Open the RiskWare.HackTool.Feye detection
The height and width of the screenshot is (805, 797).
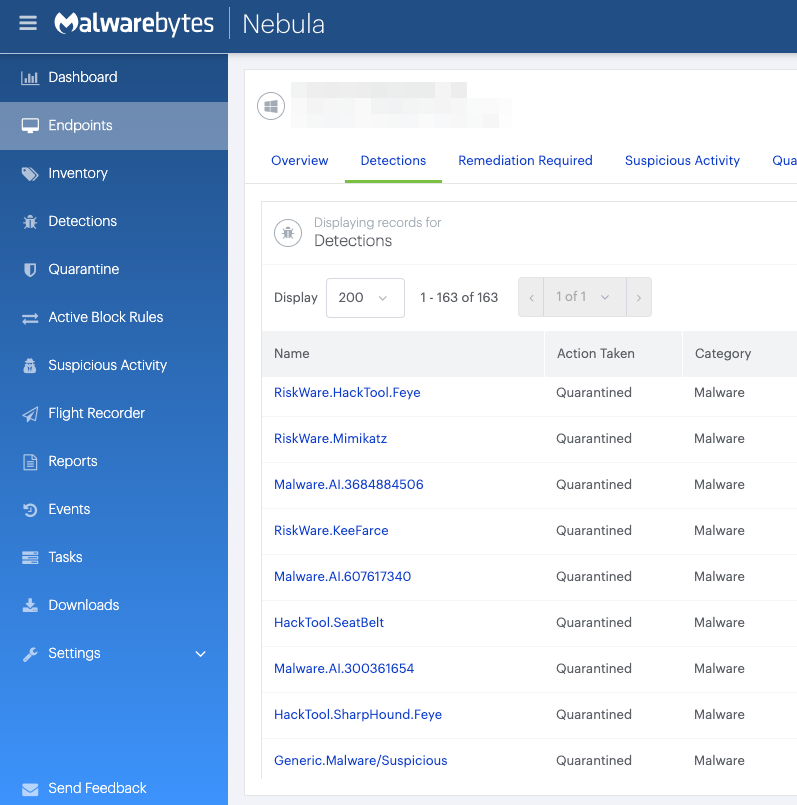pyautogui.click(x=347, y=393)
